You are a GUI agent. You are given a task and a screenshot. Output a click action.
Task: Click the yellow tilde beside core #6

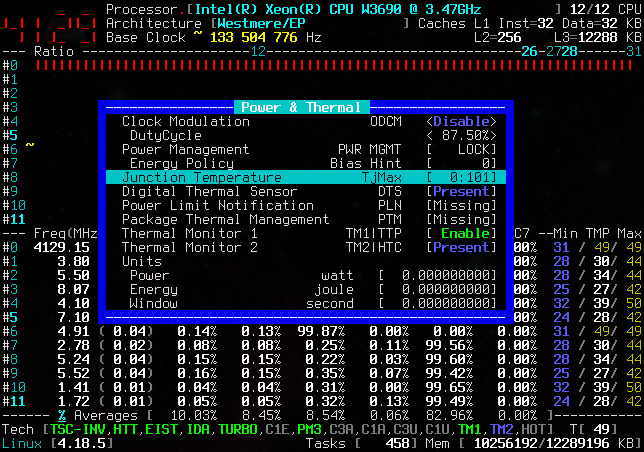click(x=30, y=145)
